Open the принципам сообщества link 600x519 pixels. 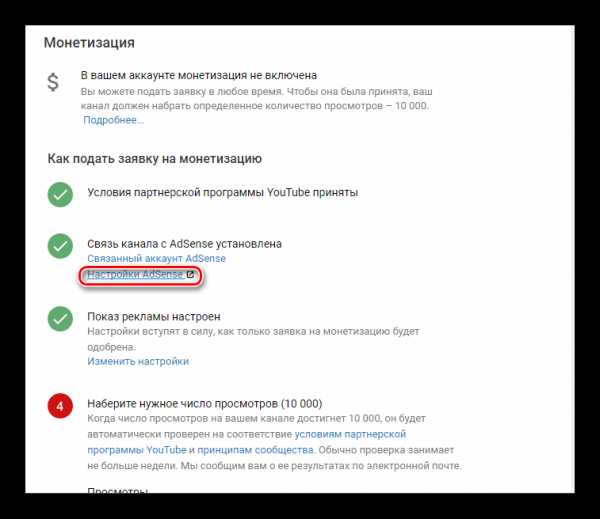pos(255,450)
